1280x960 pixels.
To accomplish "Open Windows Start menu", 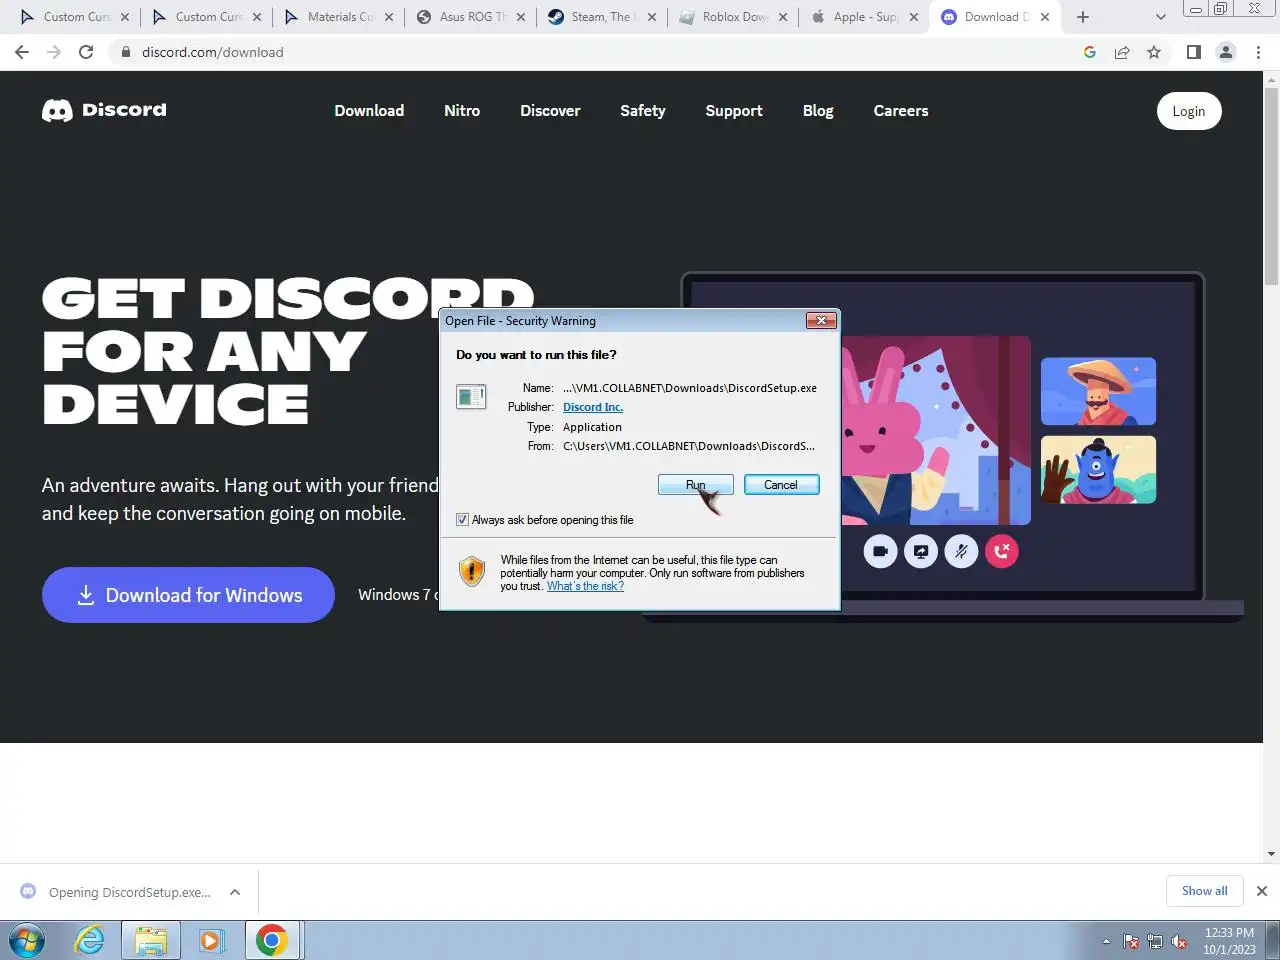I will pyautogui.click(x=27, y=941).
